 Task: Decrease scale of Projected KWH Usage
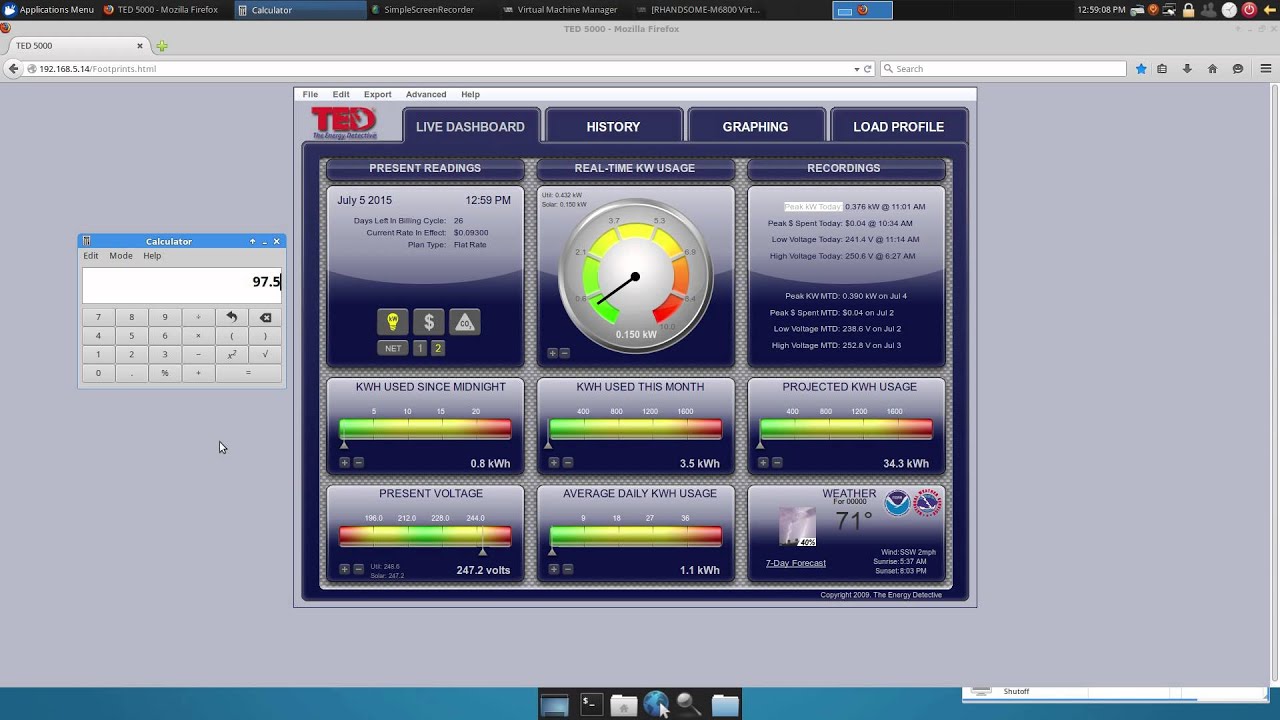777,462
